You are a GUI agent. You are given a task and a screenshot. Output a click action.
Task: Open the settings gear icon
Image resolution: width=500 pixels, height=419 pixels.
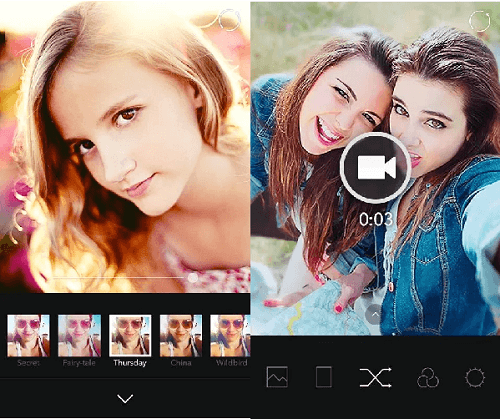click(475, 377)
